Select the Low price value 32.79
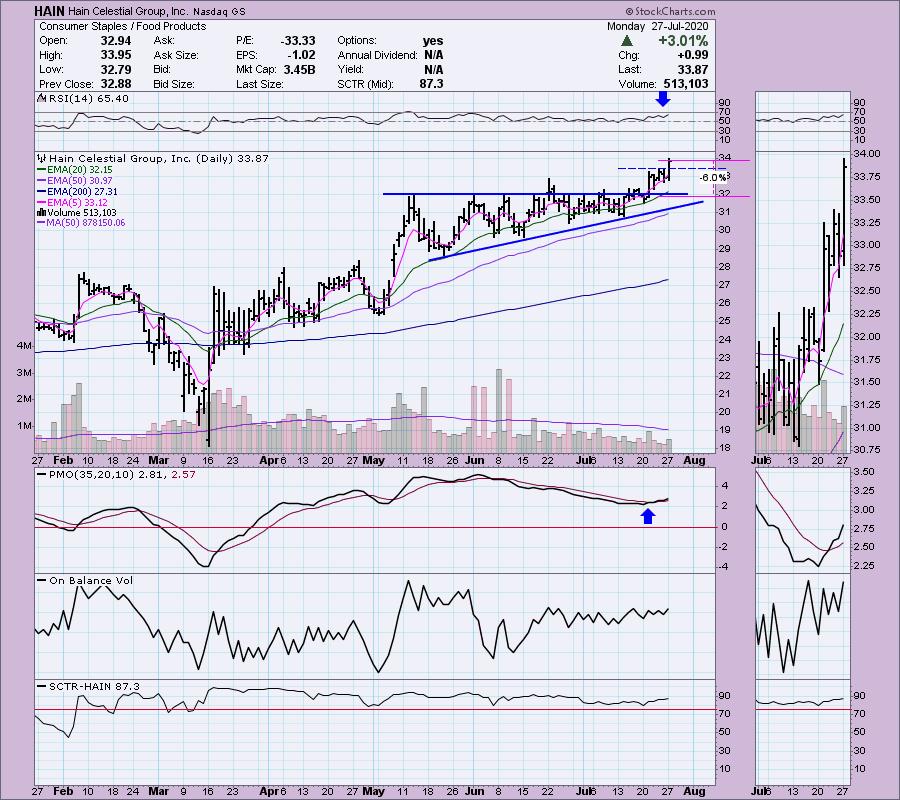Screen dimensions: 900x800 (x=116, y=69)
